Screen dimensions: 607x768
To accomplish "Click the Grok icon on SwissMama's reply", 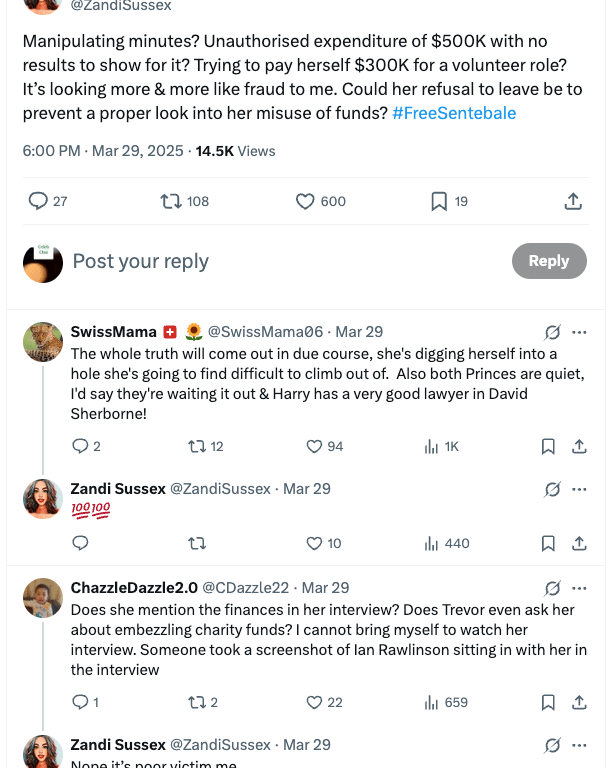I will [x=552, y=332].
